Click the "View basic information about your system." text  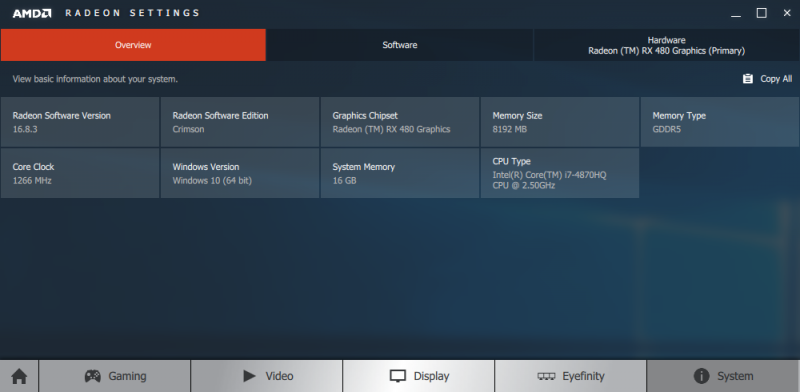95,79
